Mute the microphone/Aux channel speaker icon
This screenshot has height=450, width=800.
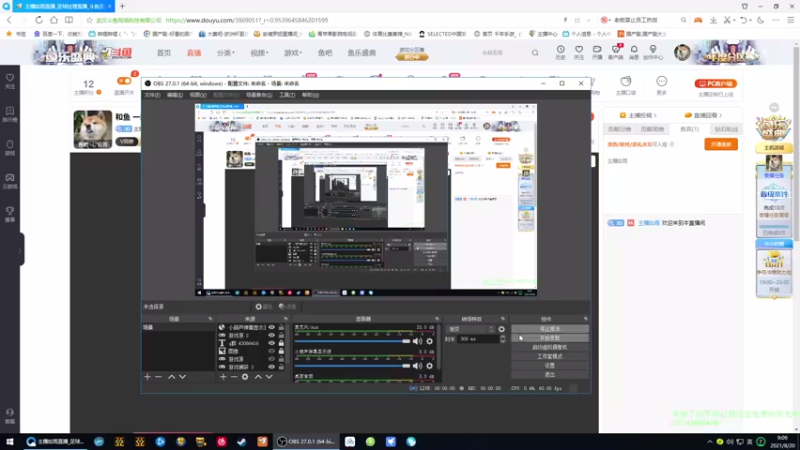(417, 341)
